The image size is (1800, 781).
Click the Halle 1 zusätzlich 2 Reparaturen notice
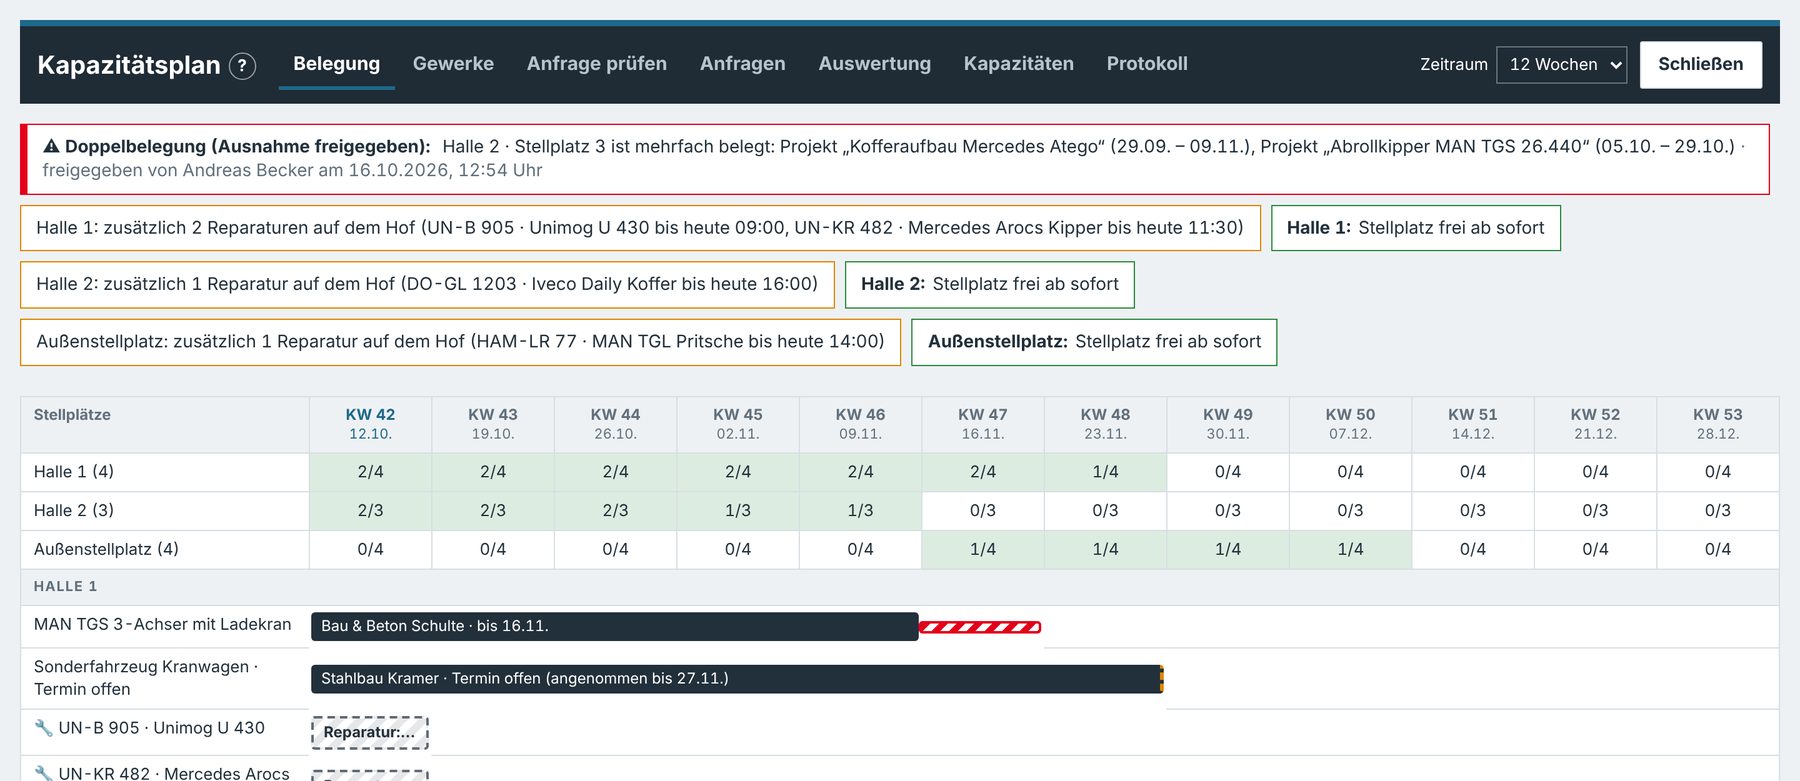[x=640, y=228]
